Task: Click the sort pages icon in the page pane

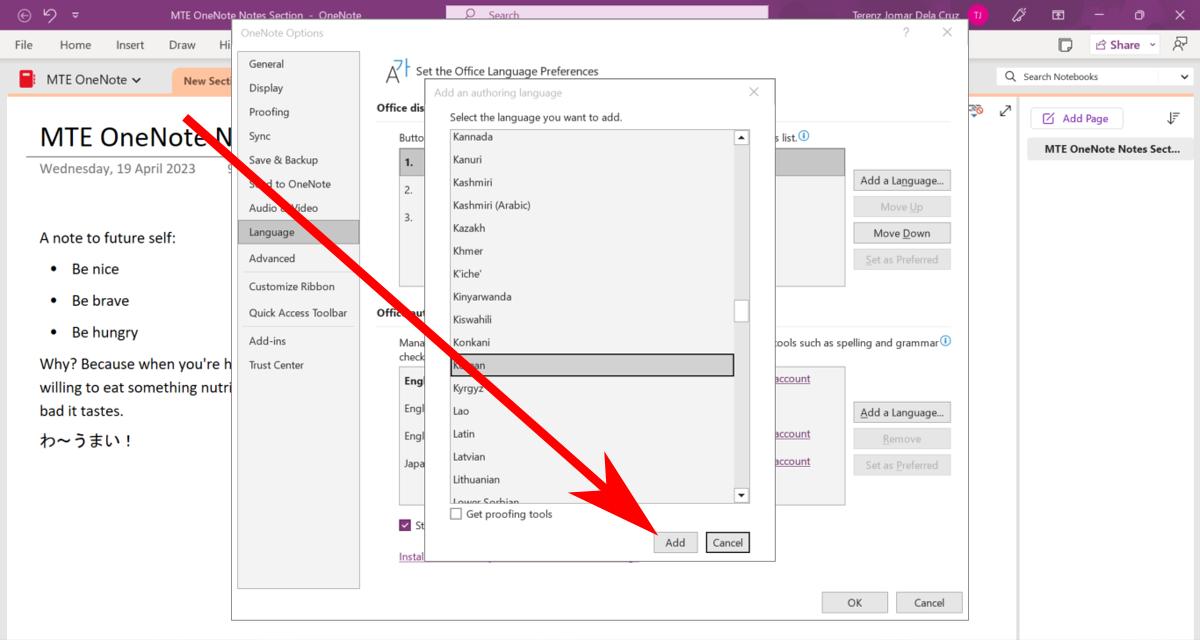Action: tap(1173, 118)
